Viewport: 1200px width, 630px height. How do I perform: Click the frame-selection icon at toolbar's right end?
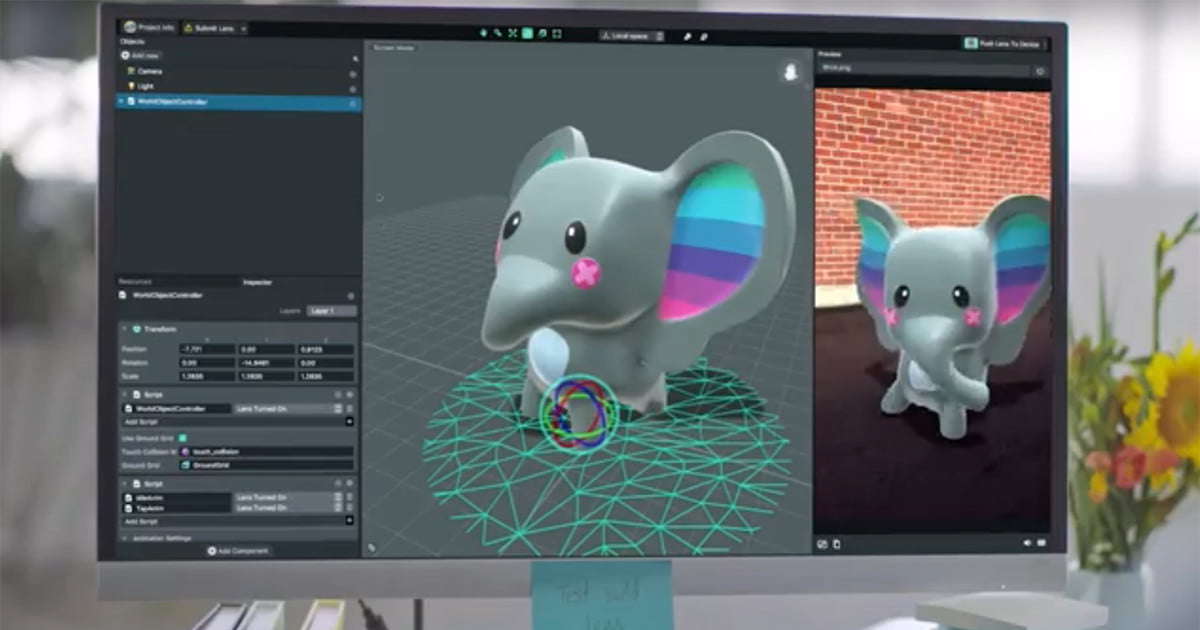(x=557, y=34)
